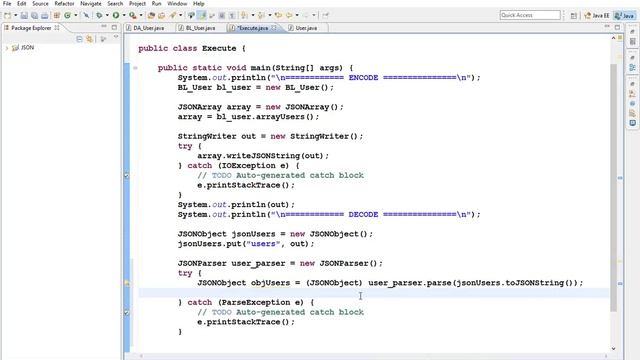Expand the JSON project tree node
This screenshot has height=360, width=640.
[7, 48]
